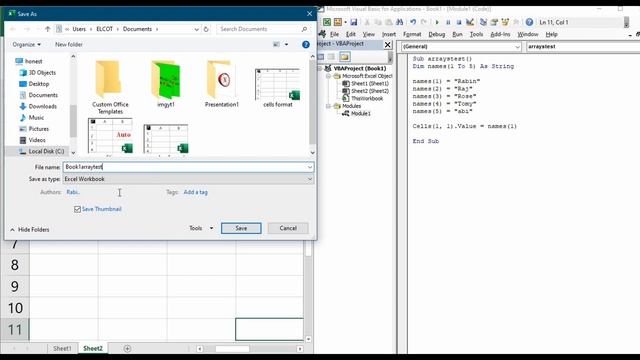Click the refresh icon beside the address bar
Screen dimensions: 640x360
coord(206,29)
